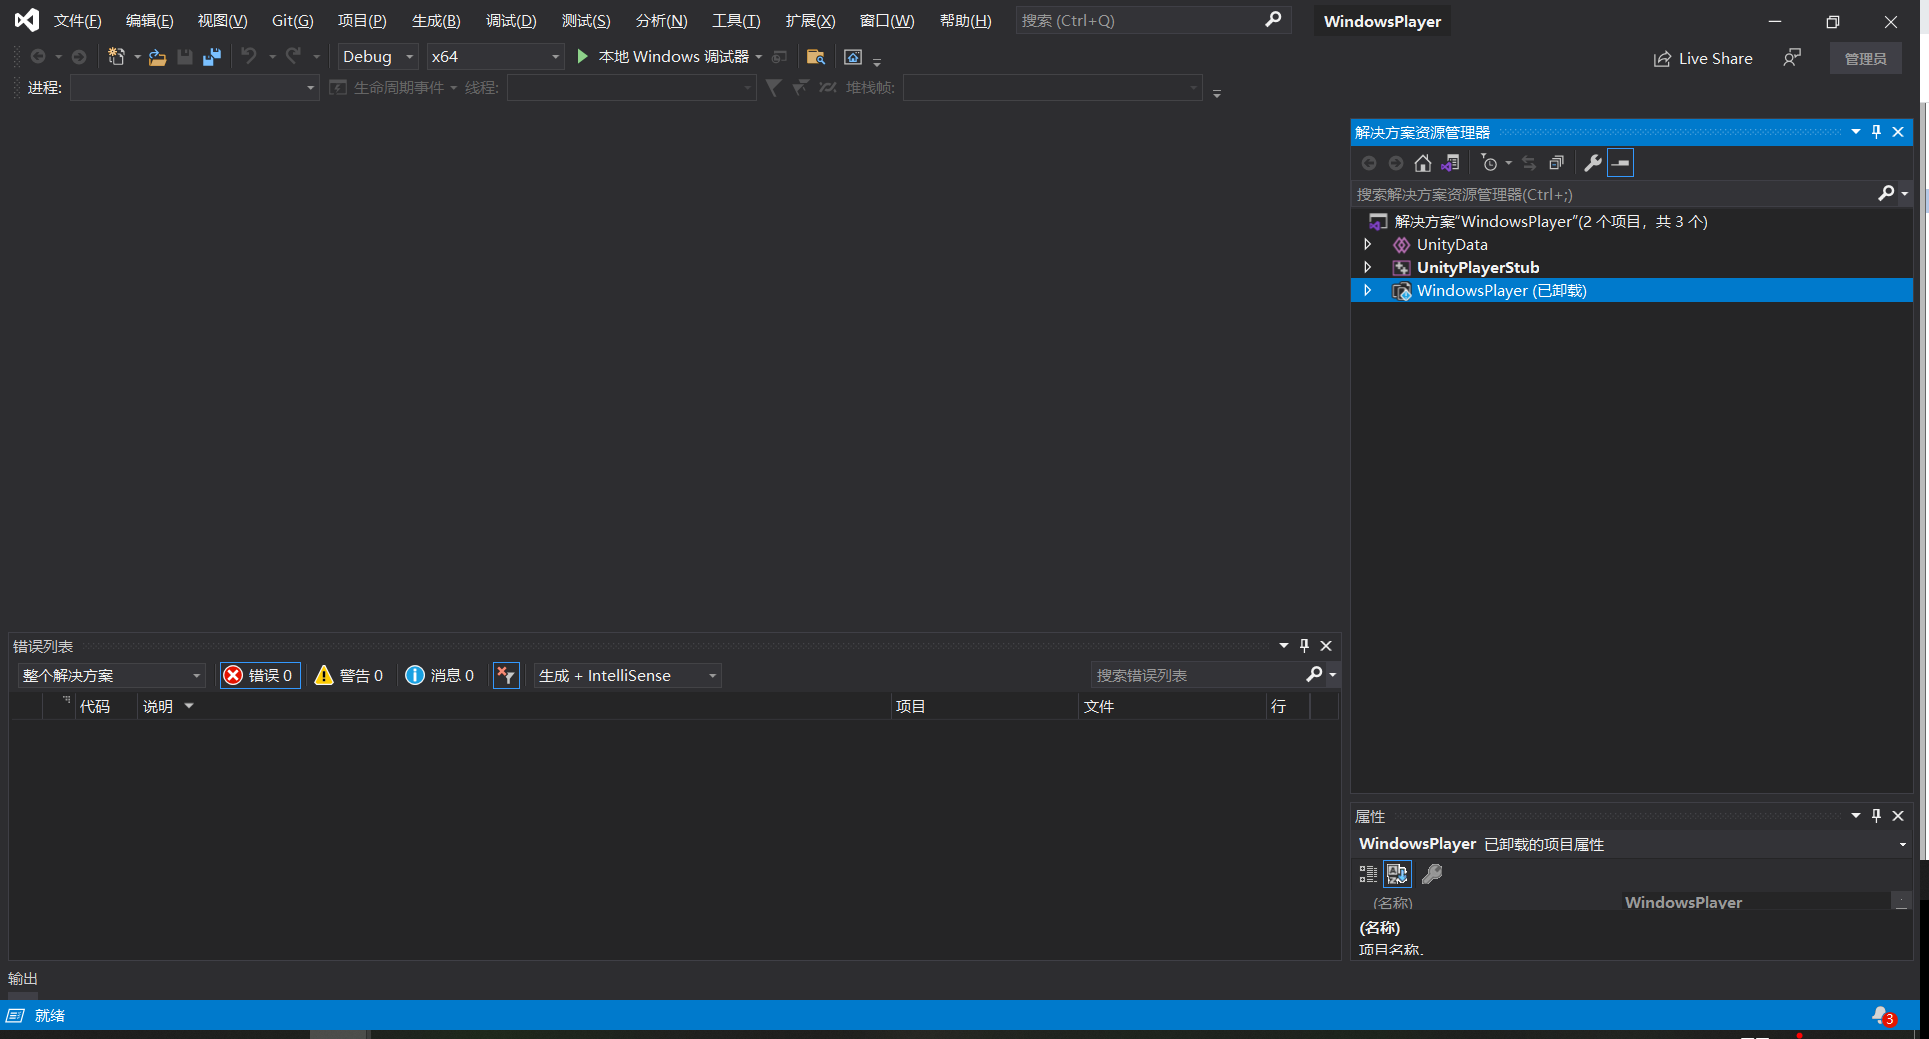Toggle auto-hide pin on Solution Explorer
The width and height of the screenshot is (1929, 1039).
point(1876,132)
